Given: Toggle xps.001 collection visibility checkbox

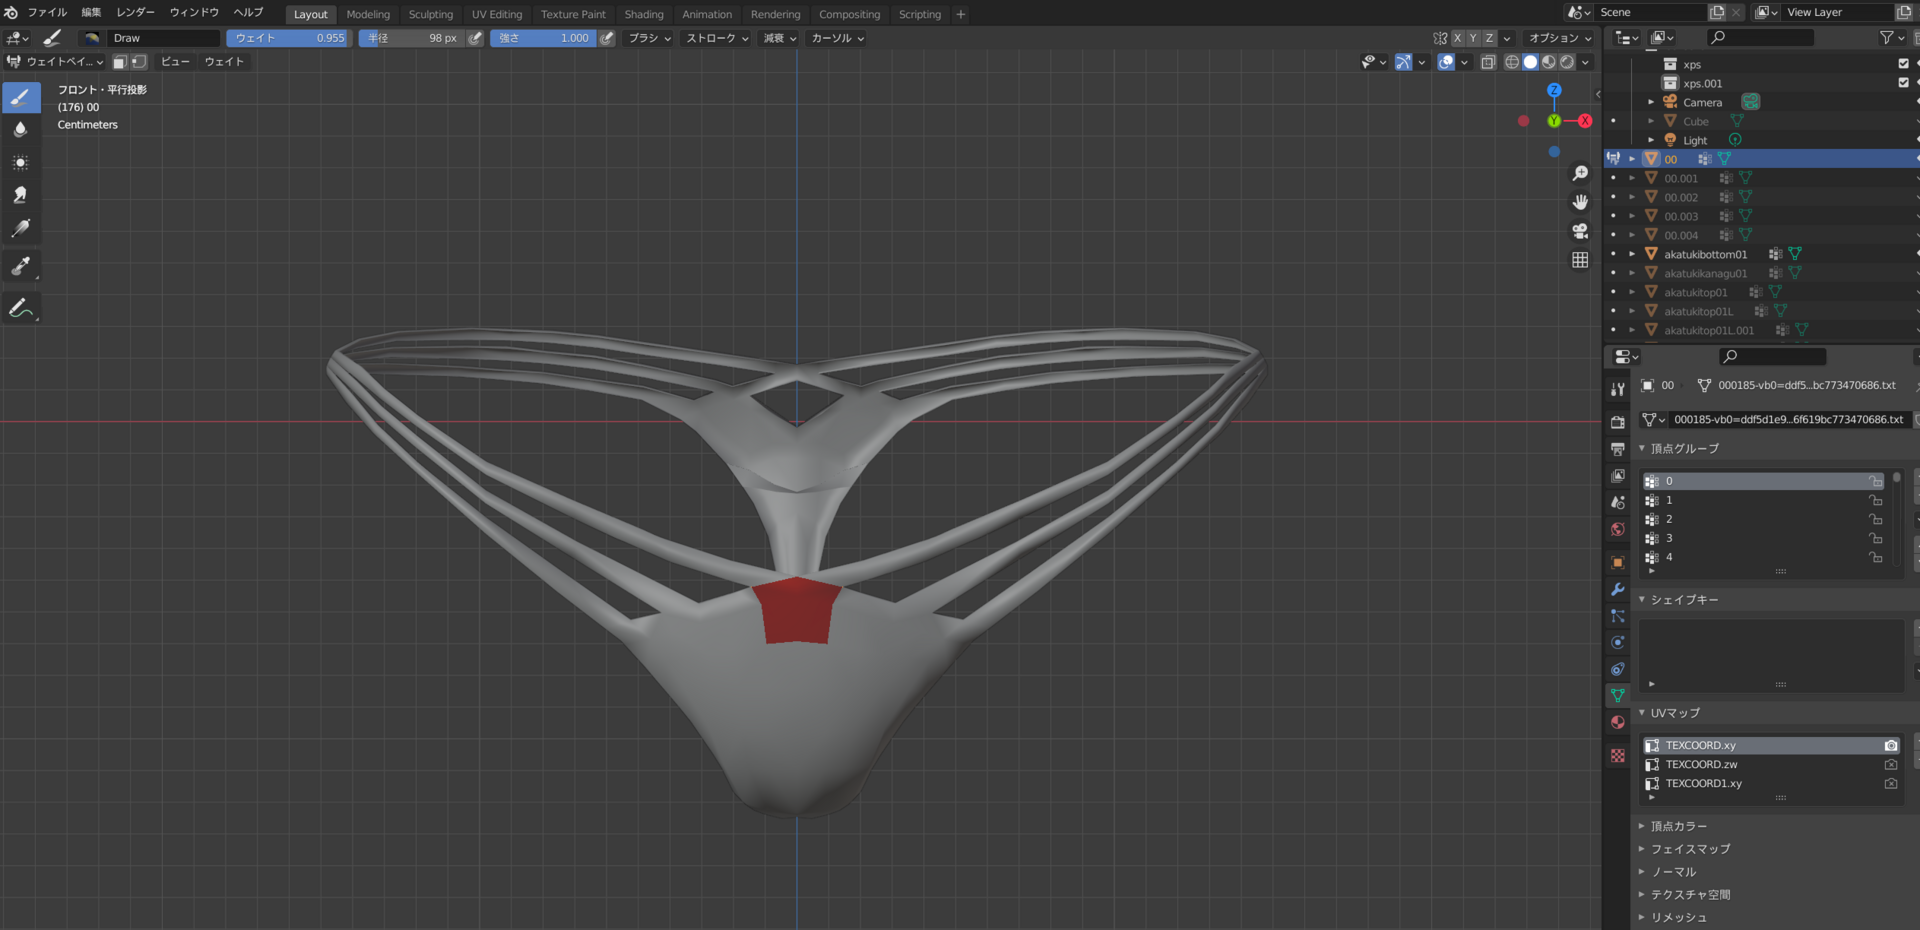Looking at the screenshot, I should point(1903,83).
